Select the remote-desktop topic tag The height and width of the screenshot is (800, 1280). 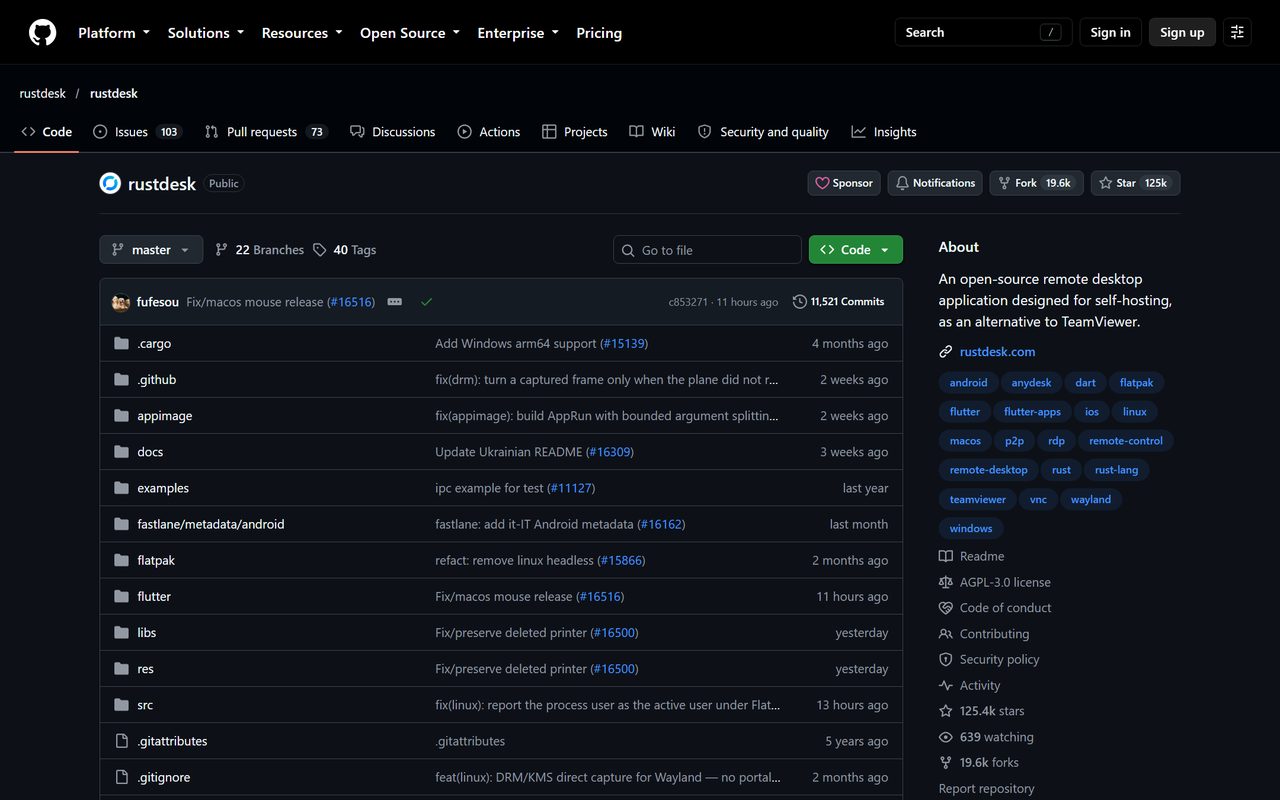[988, 470]
